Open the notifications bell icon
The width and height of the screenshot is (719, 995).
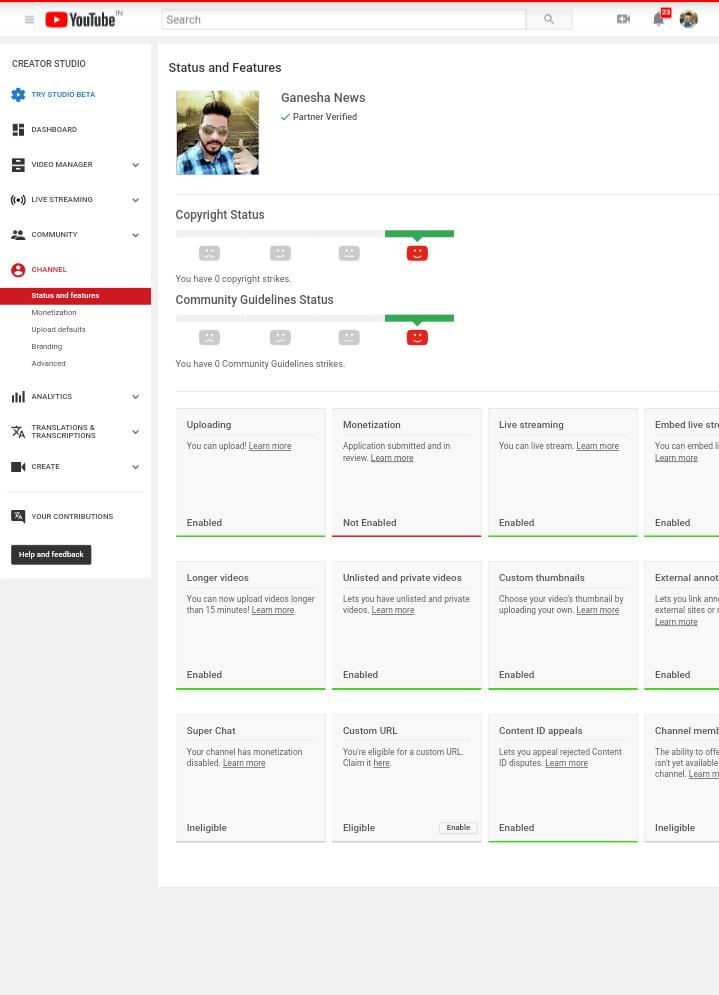659,19
